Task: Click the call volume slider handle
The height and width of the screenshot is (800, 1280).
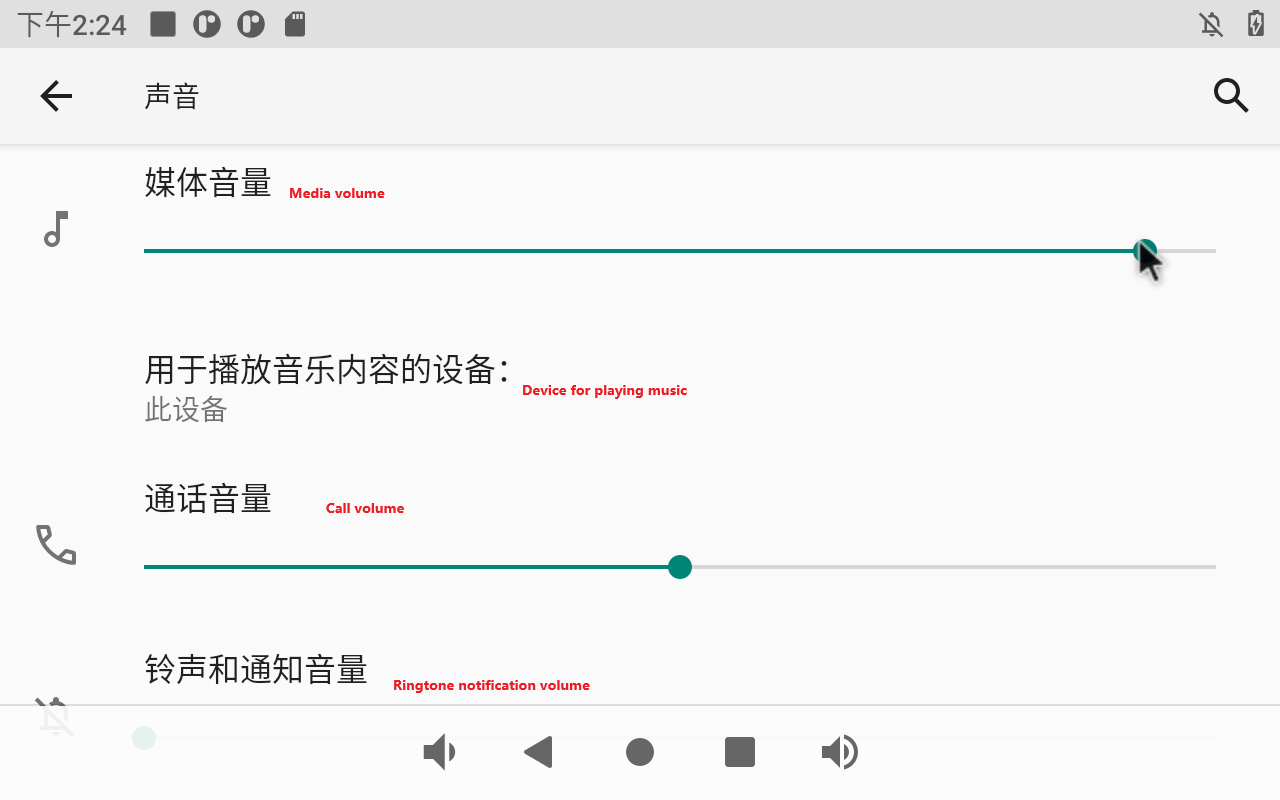Action: tap(680, 567)
